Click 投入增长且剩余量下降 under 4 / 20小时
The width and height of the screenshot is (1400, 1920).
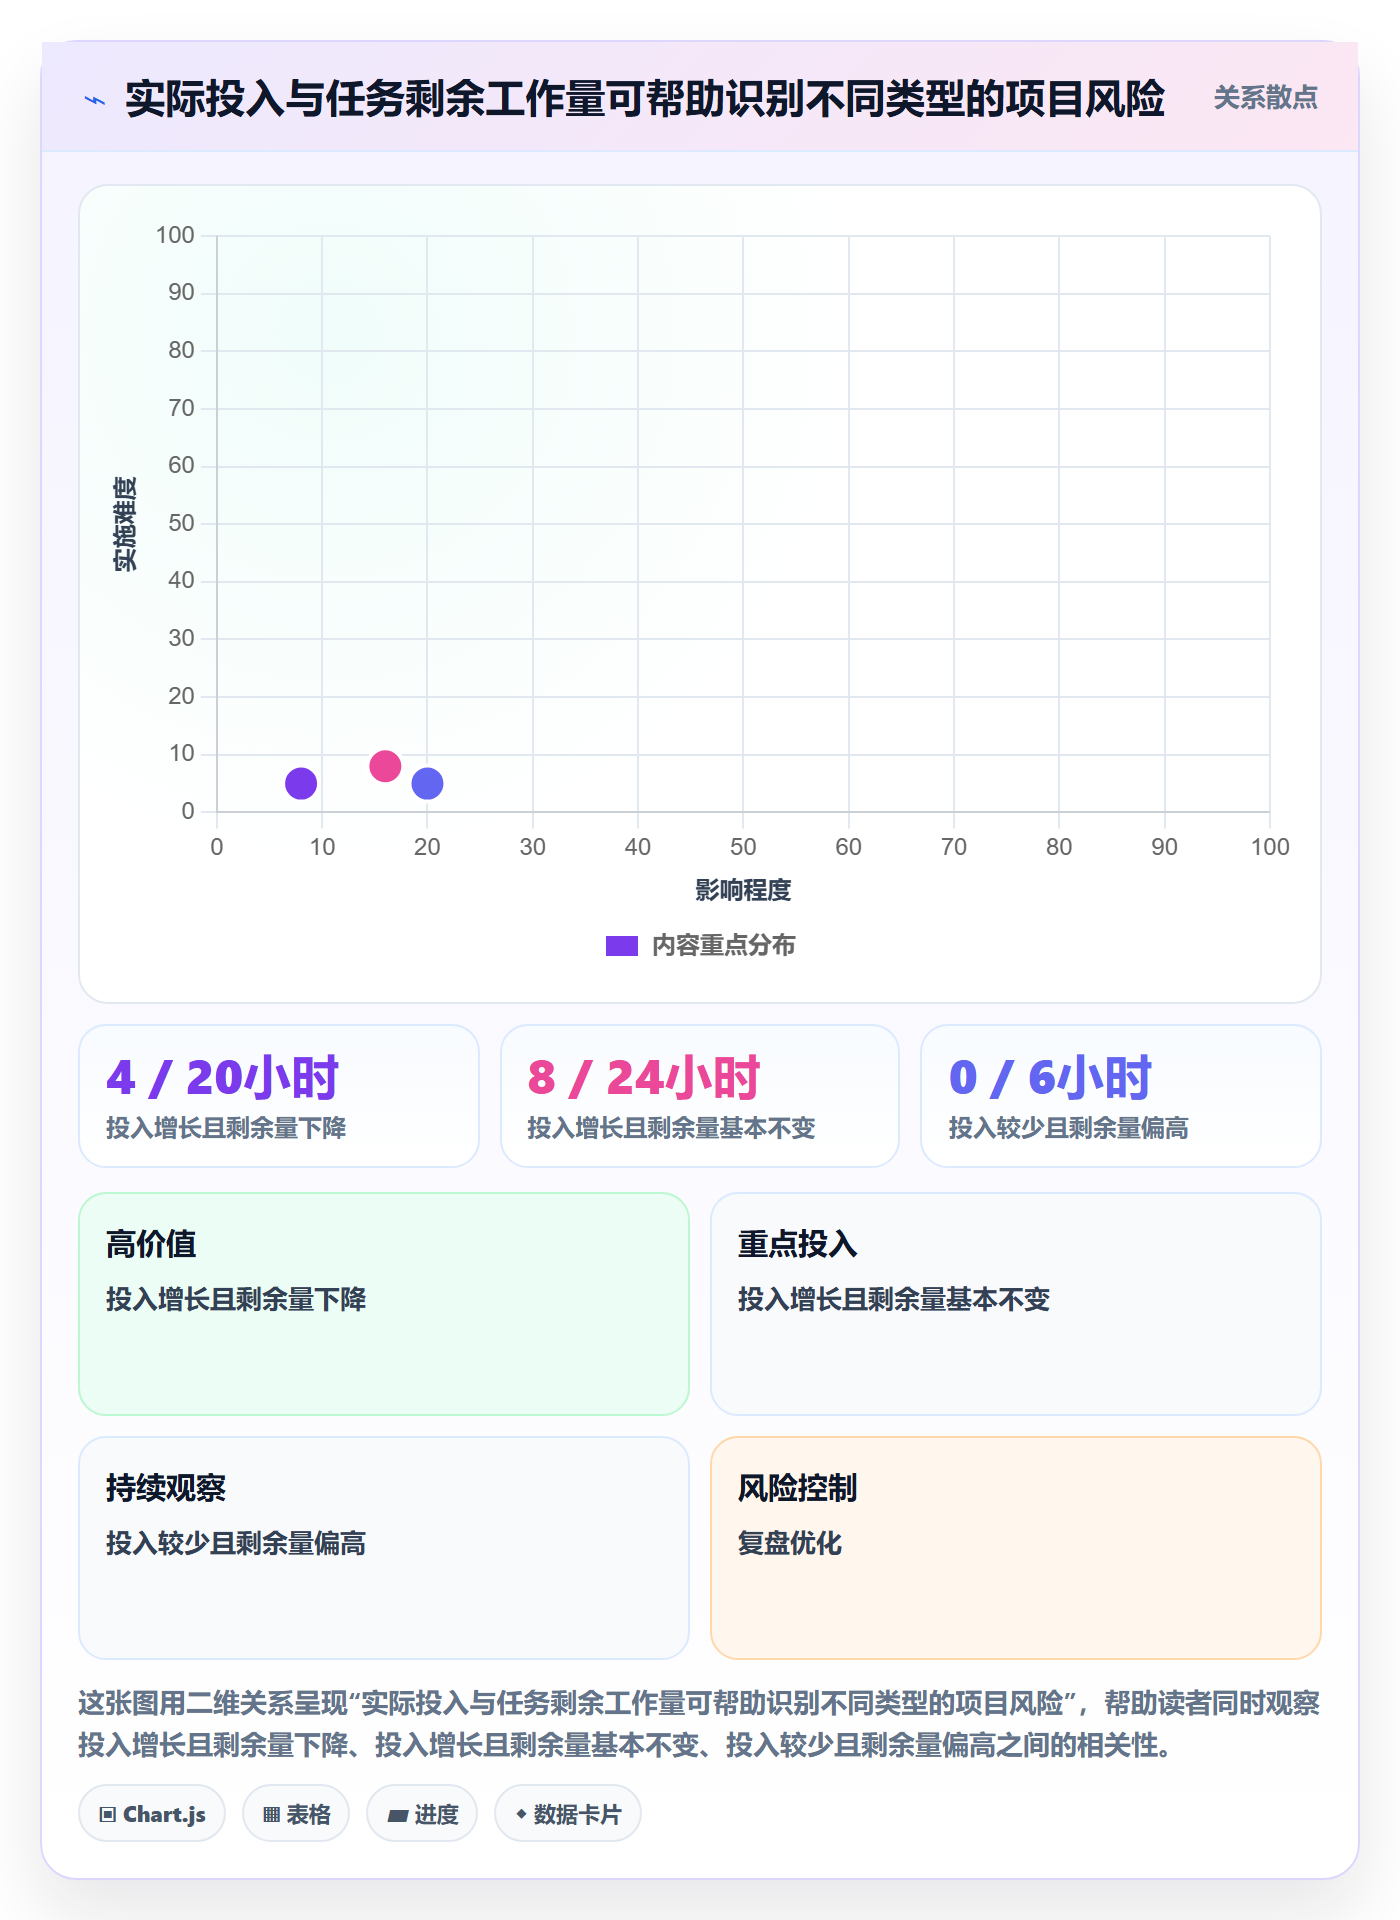tap(226, 1128)
